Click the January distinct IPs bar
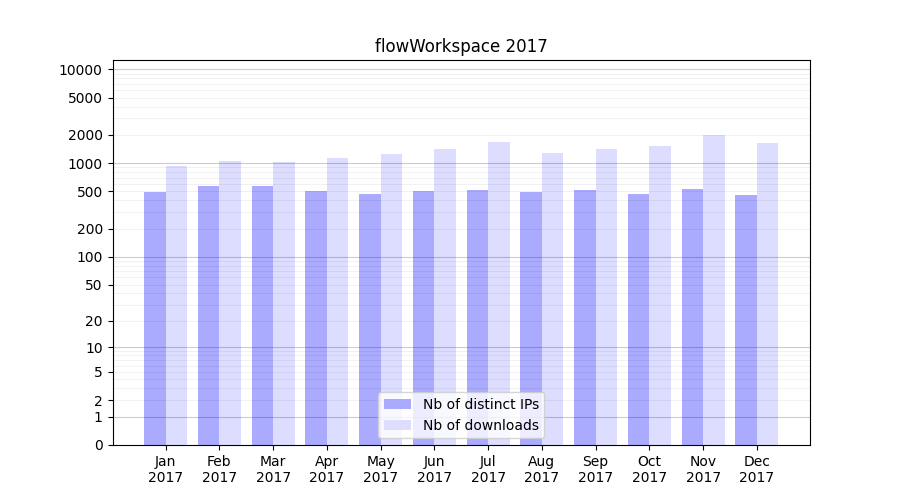Image resolution: width=900 pixels, height=500 pixels. click(155, 318)
